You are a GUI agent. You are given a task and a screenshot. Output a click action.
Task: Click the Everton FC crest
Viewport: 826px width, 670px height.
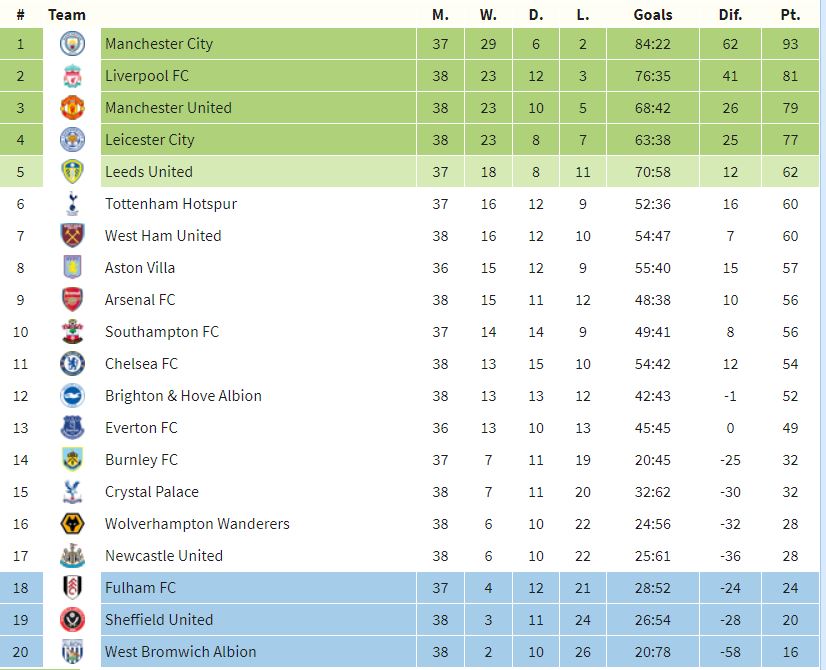(x=72, y=428)
